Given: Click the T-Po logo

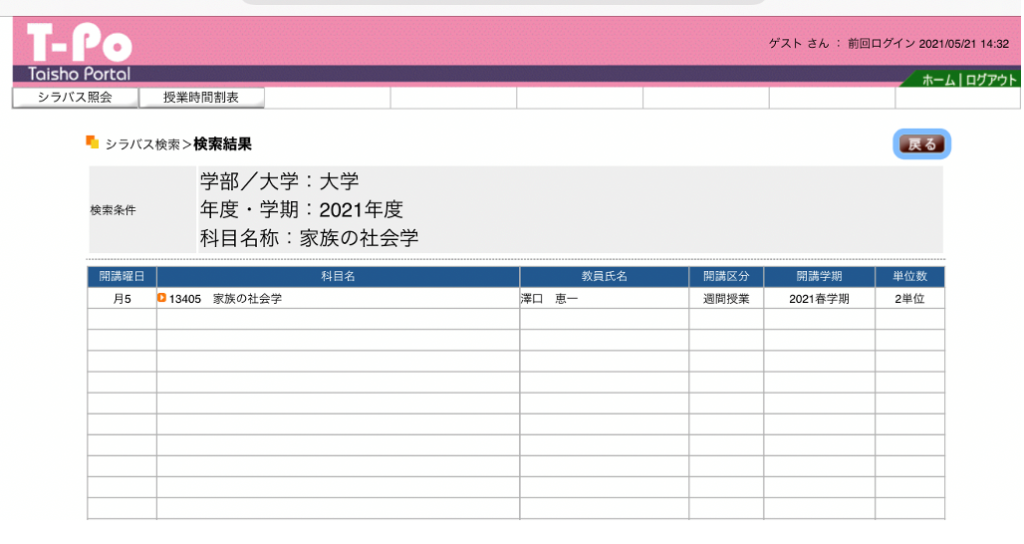Looking at the screenshot, I should [78, 43].
